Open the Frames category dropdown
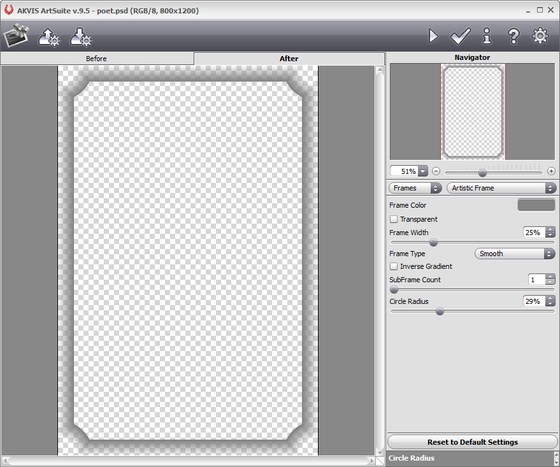The height and width of the screenshot is (467, 560). click(x=415, y=188)
